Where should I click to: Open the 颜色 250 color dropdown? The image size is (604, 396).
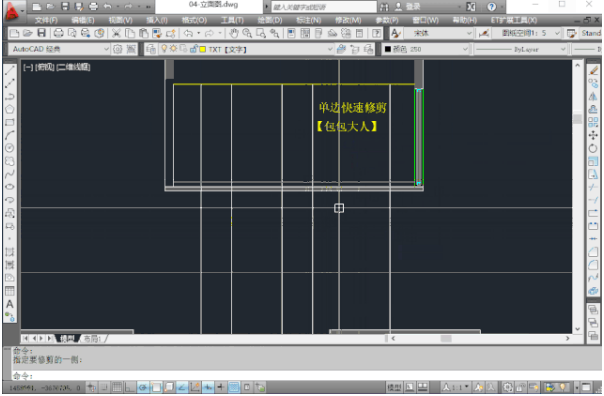(425, 49)
